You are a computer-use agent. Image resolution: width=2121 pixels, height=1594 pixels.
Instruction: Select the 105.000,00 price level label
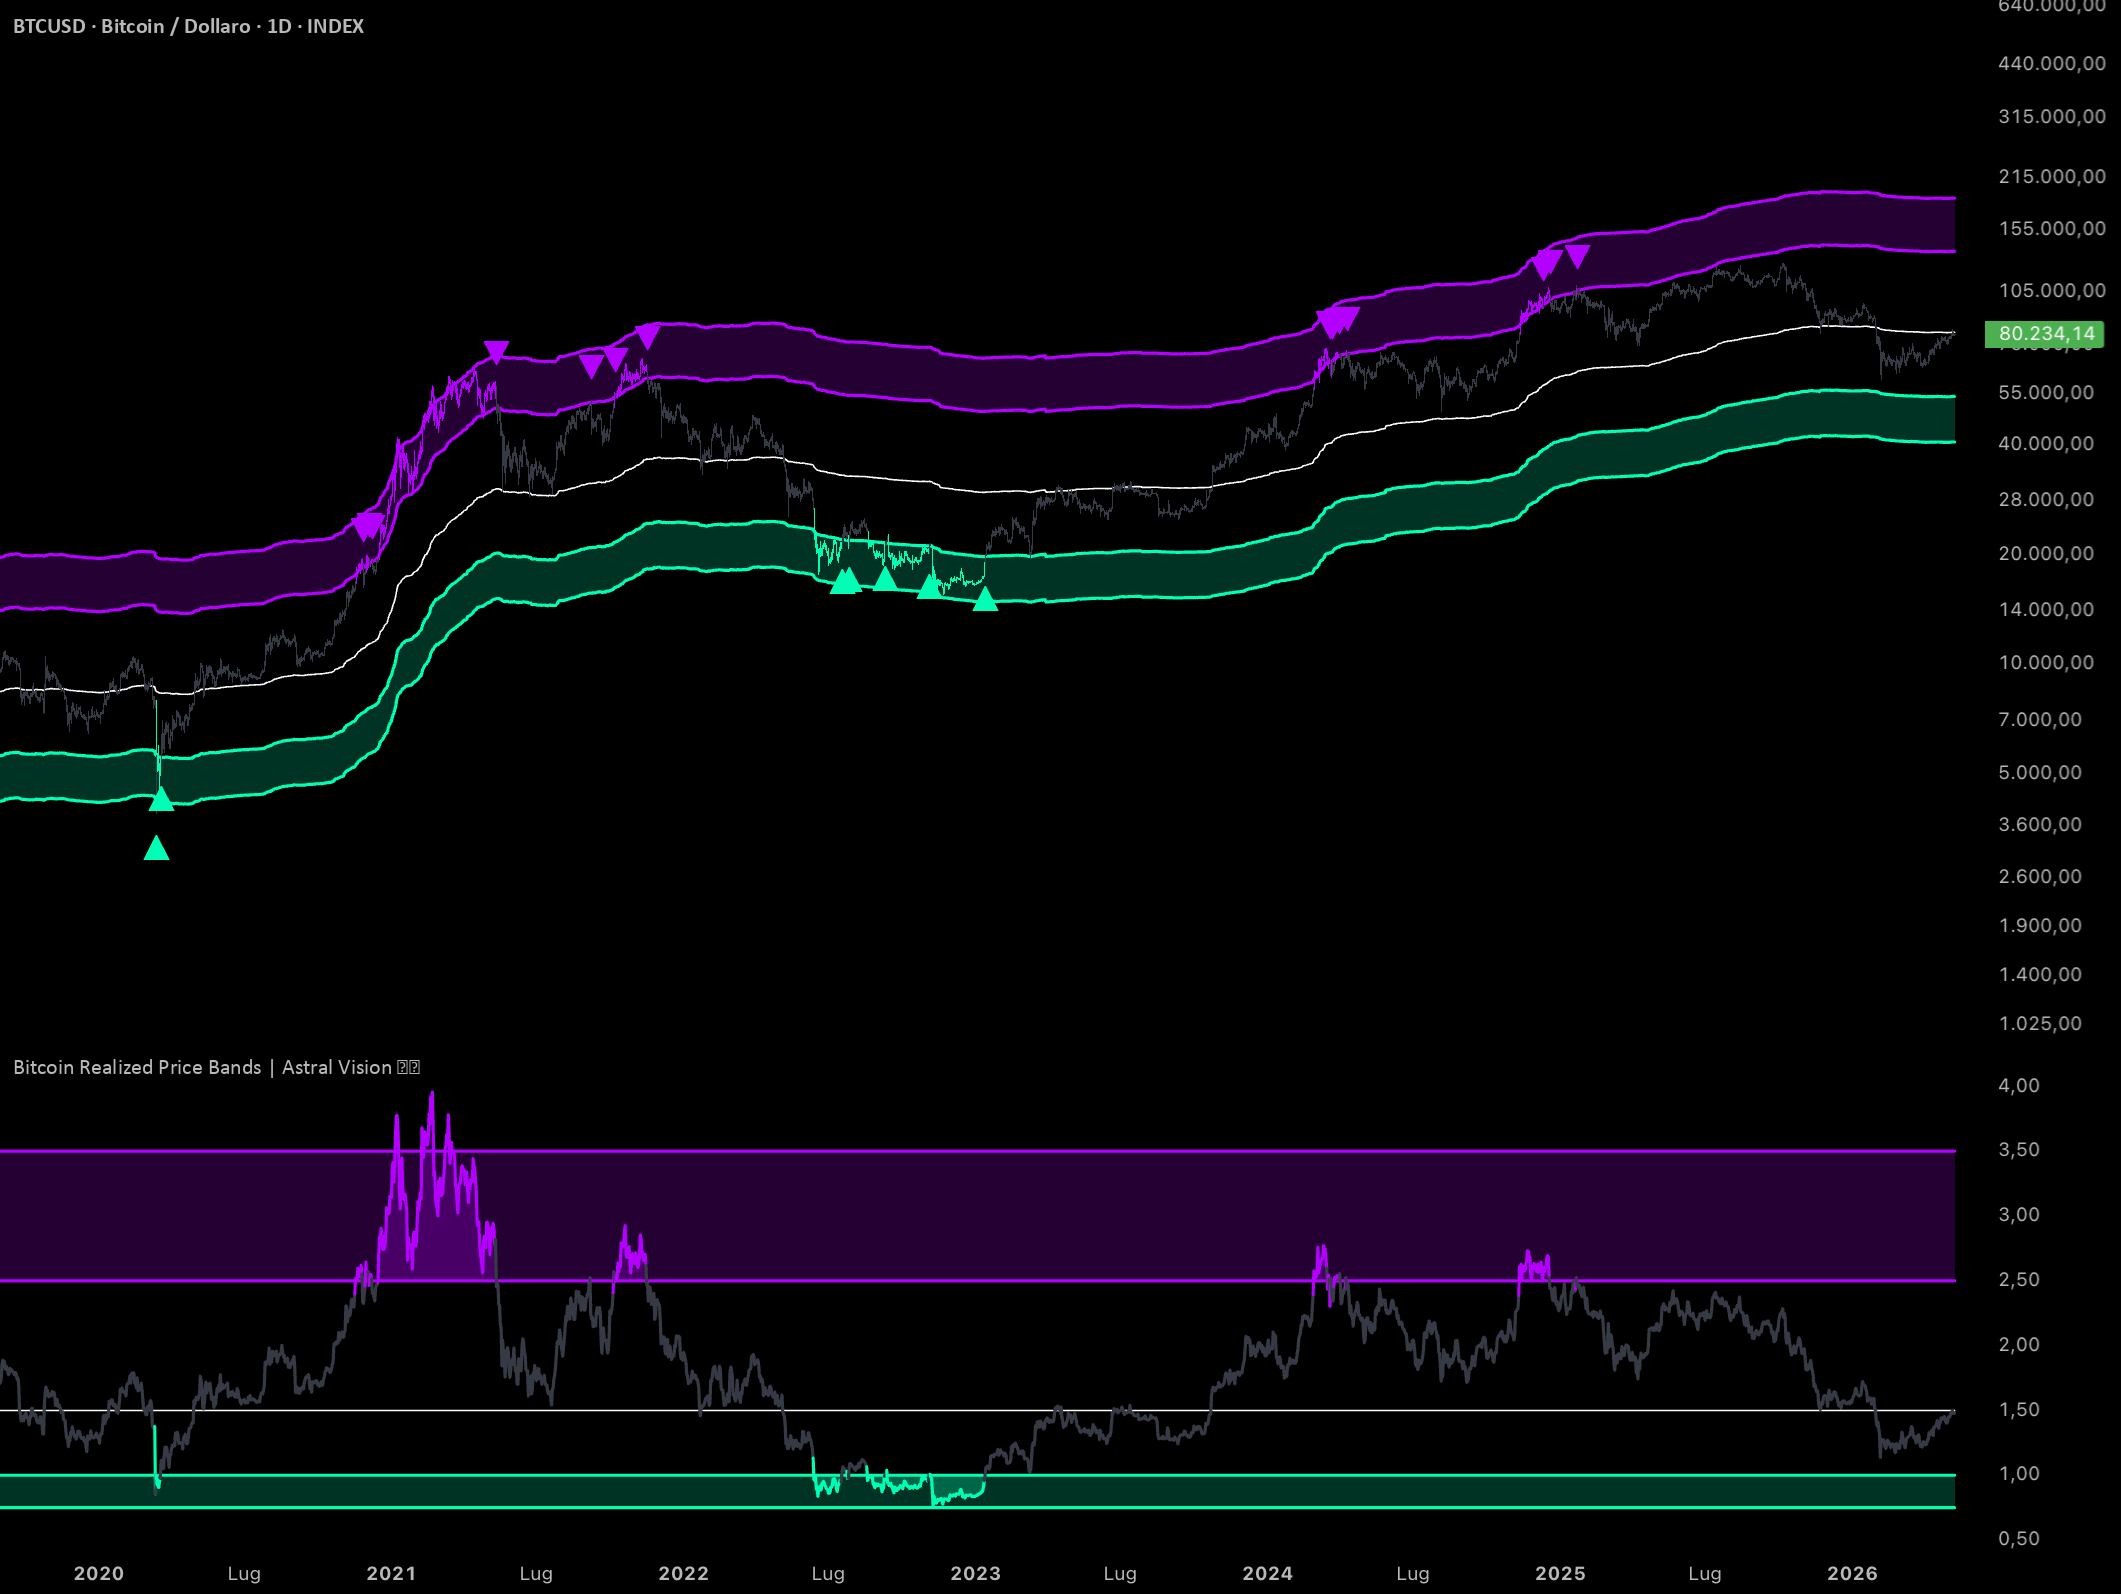(2051, 290)
